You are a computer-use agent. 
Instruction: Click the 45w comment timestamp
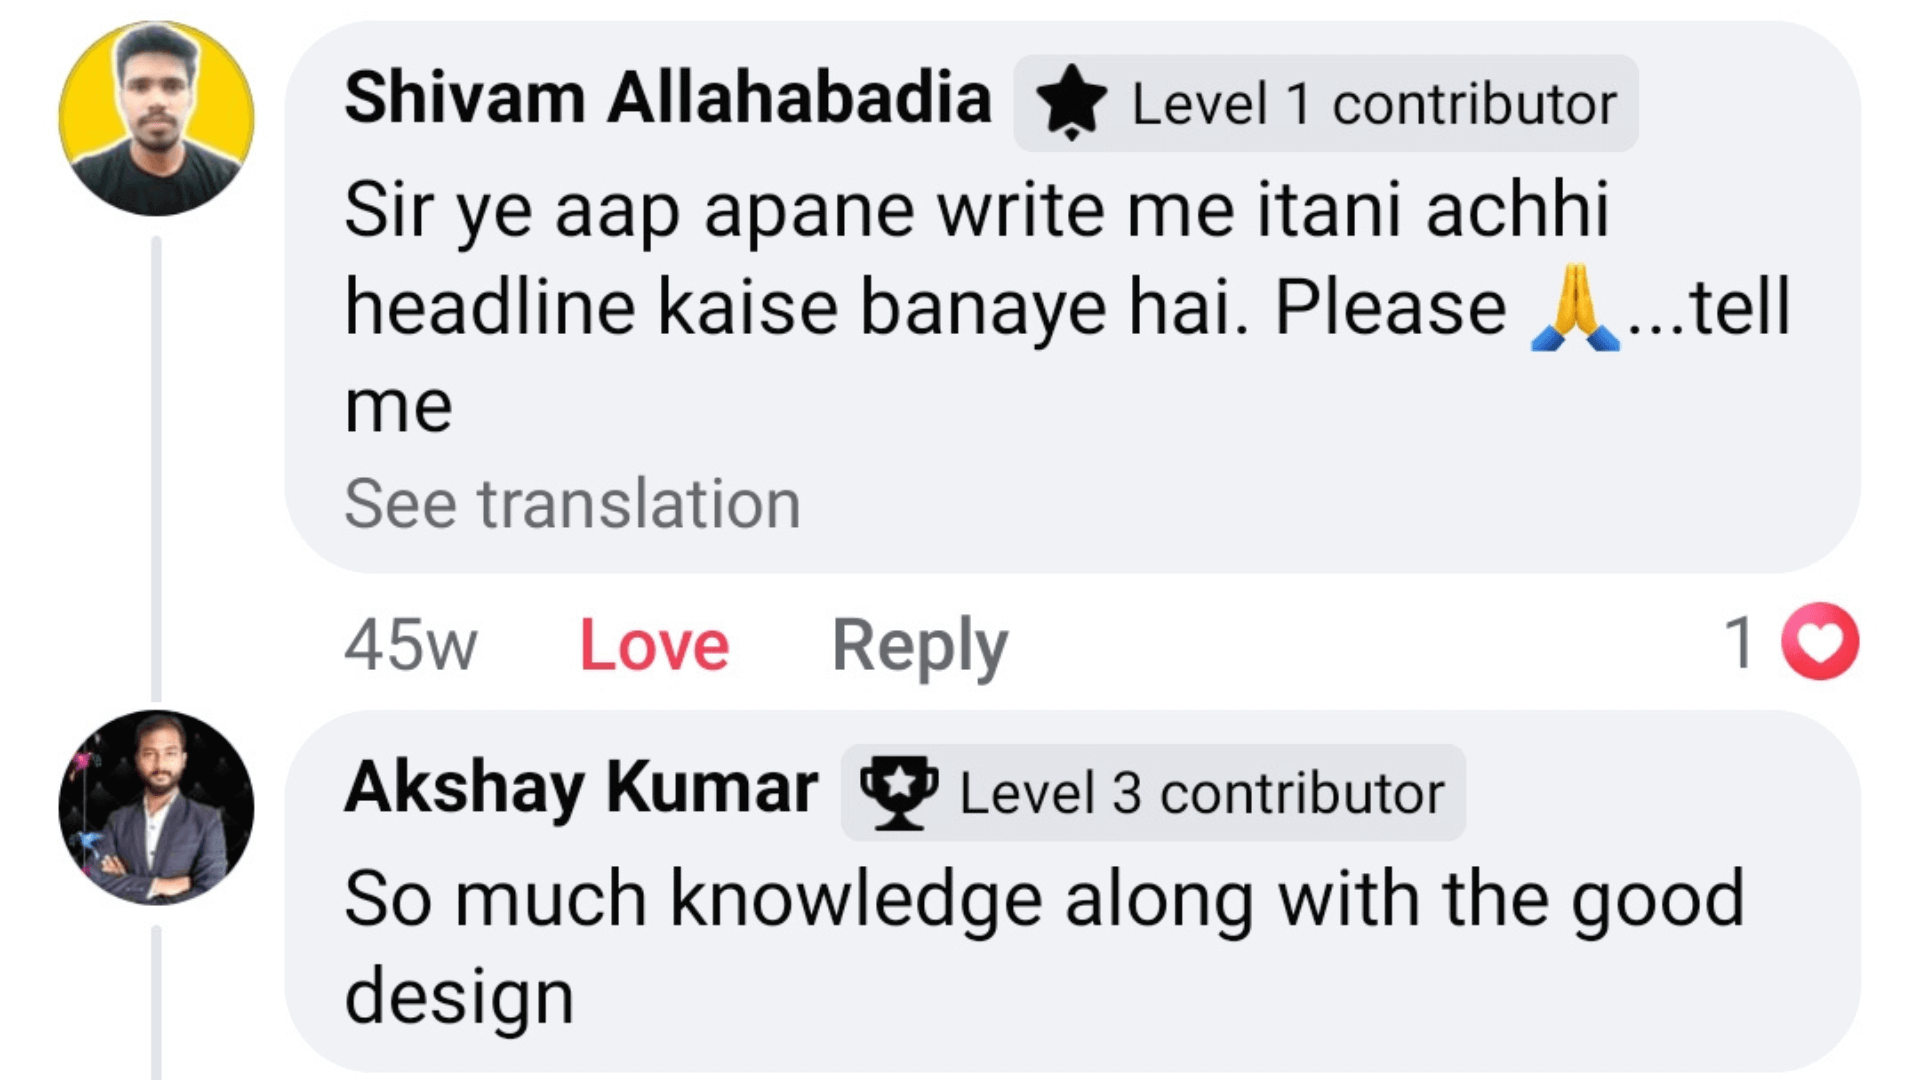[410, 645]
